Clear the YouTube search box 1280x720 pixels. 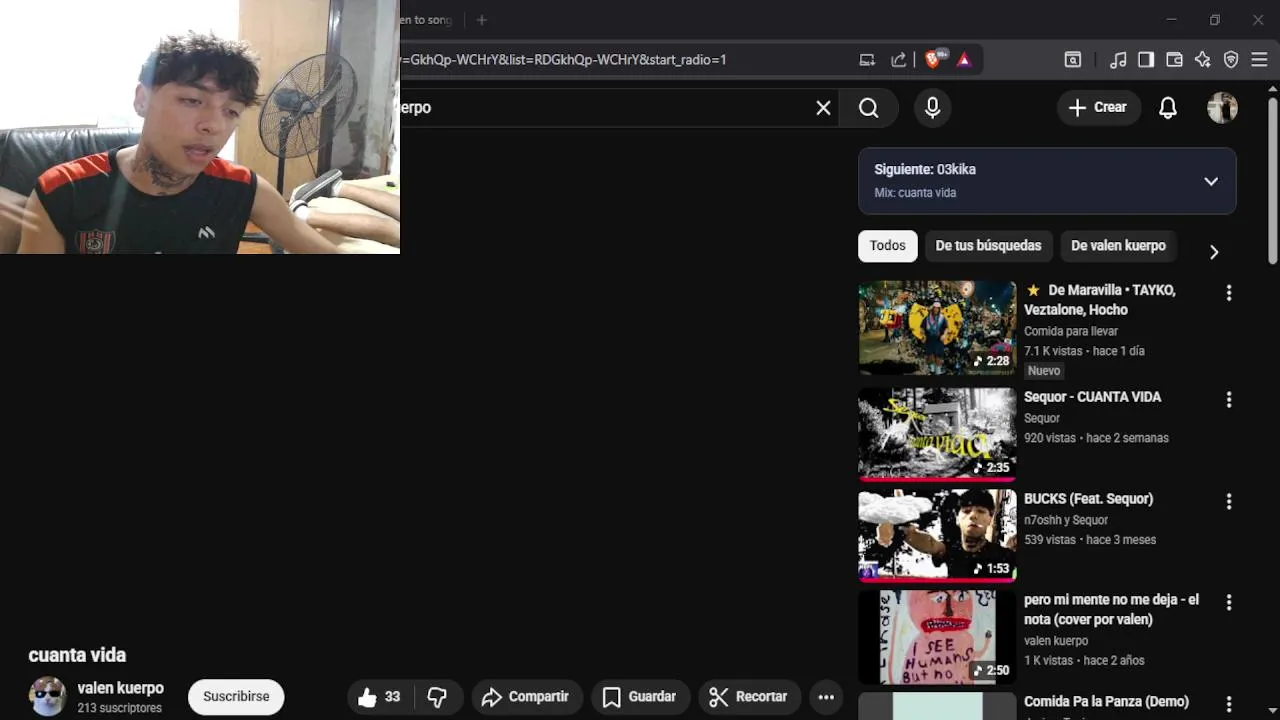823,108
